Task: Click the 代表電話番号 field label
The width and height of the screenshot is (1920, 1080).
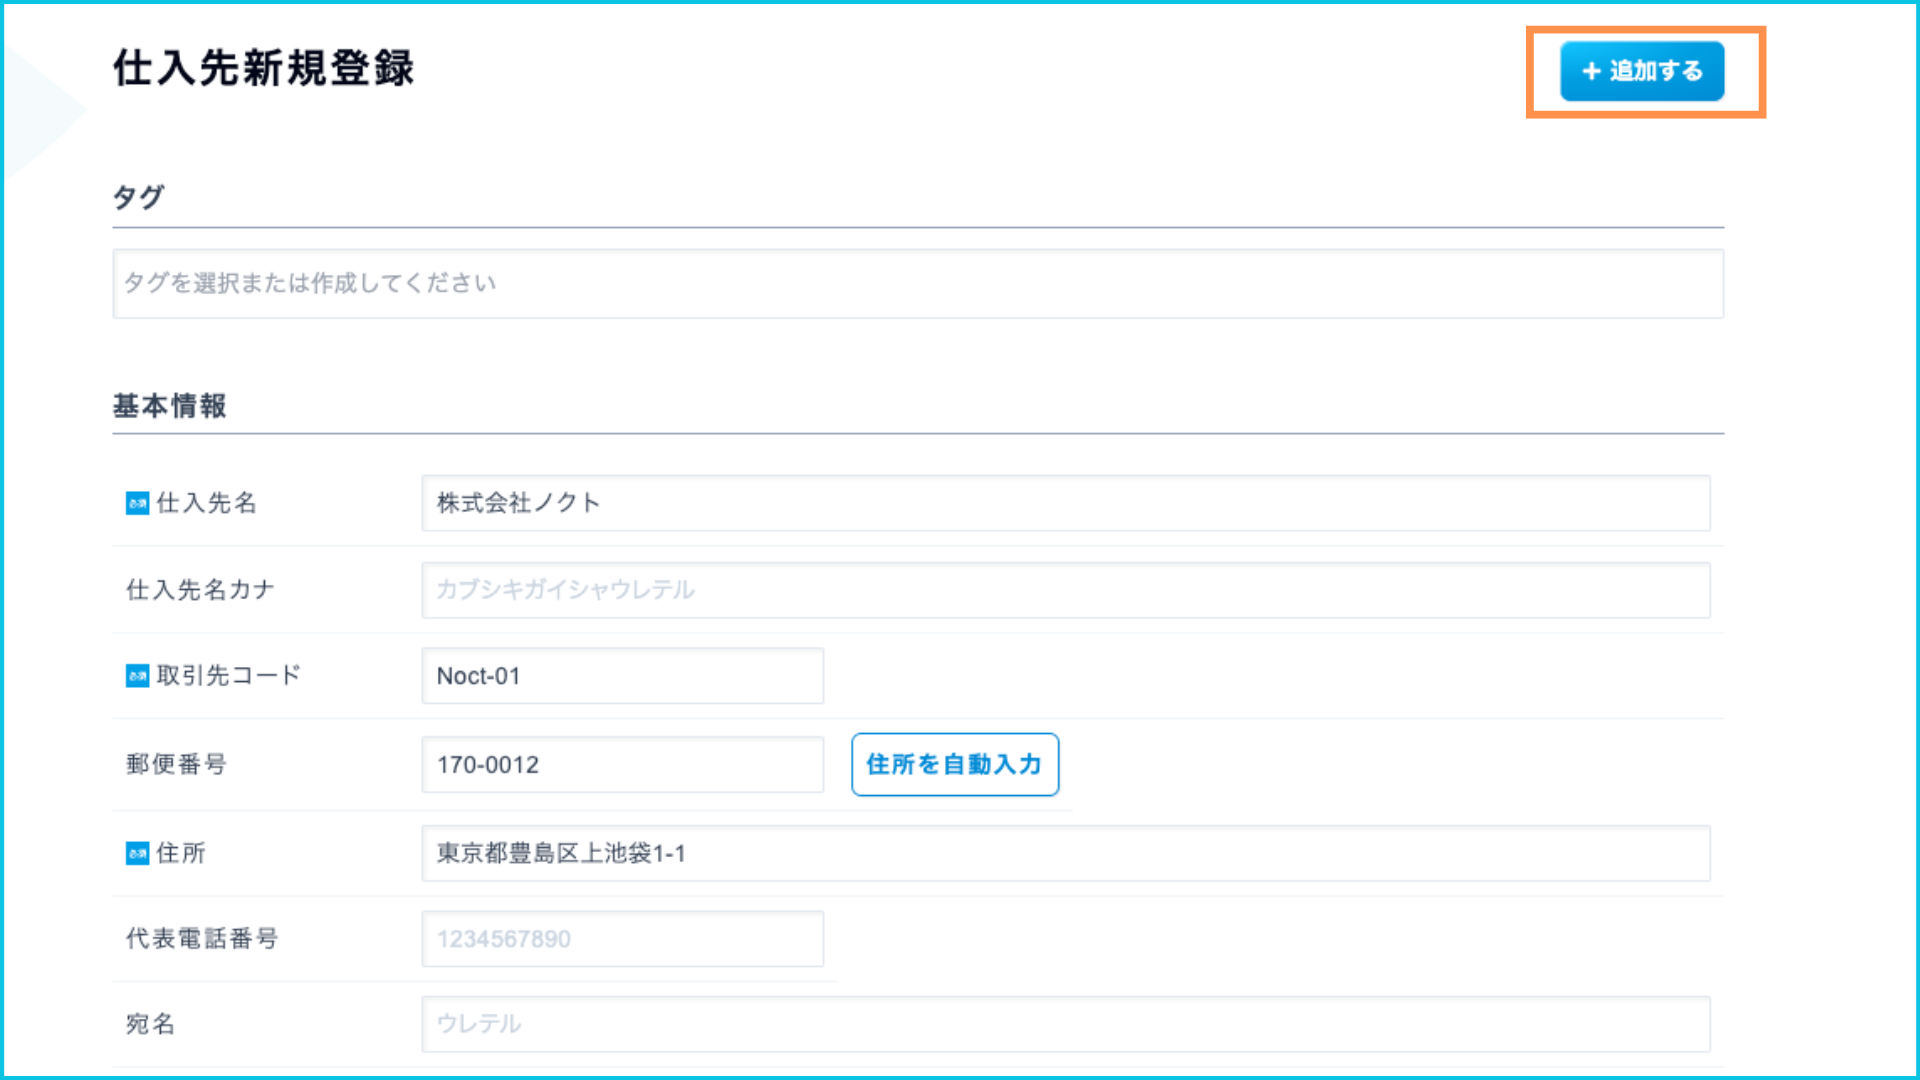Action: coord(201,939)
